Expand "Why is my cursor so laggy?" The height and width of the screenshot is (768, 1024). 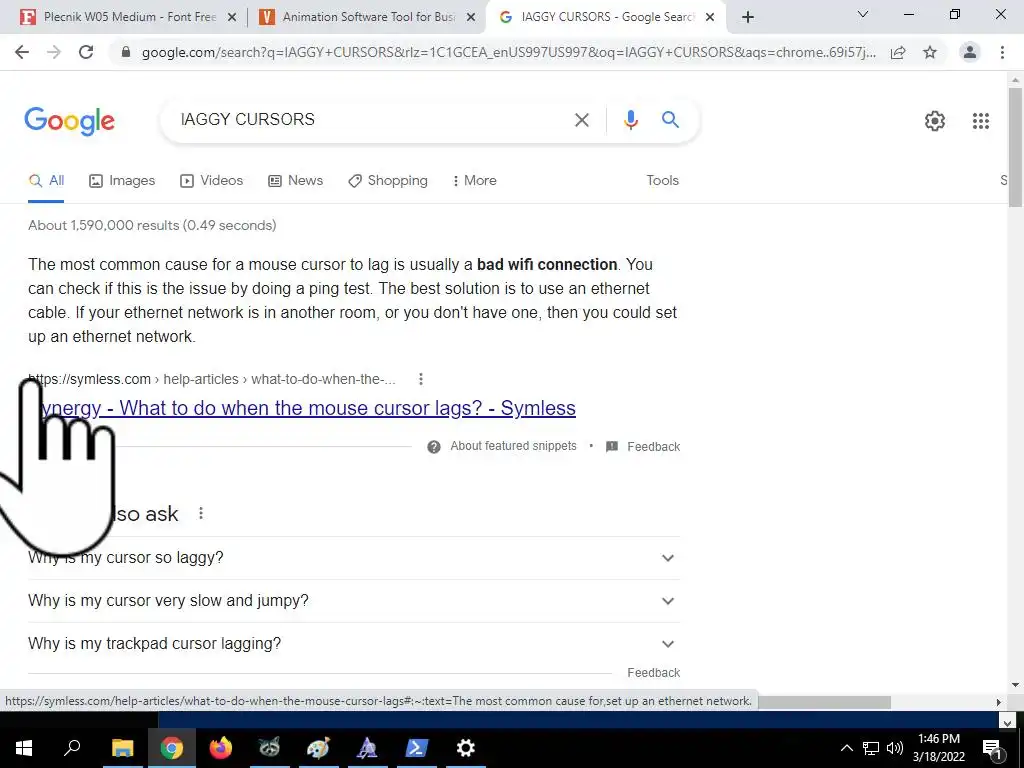click(x=353, y=558)
